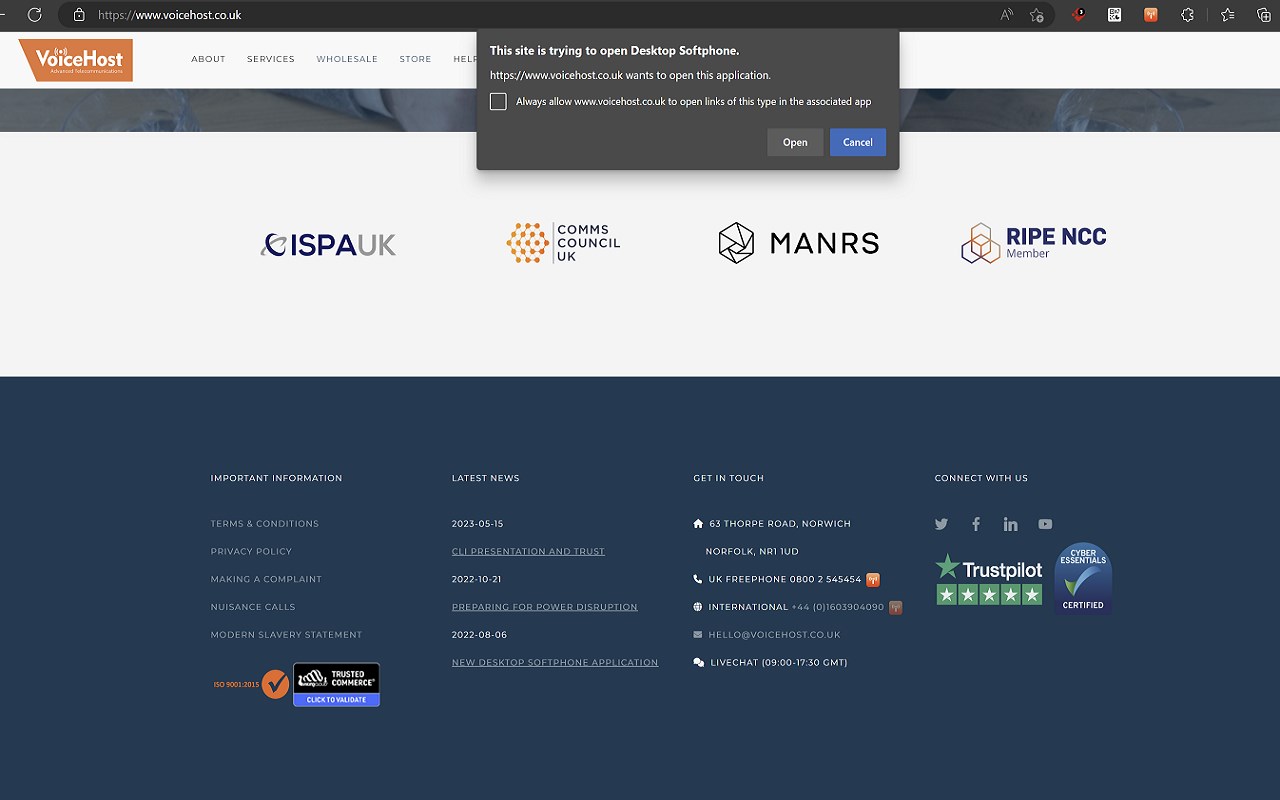Read the CLI Presentation and Trust article
This screenshot has width=1280, height=800.
(528, 552)
